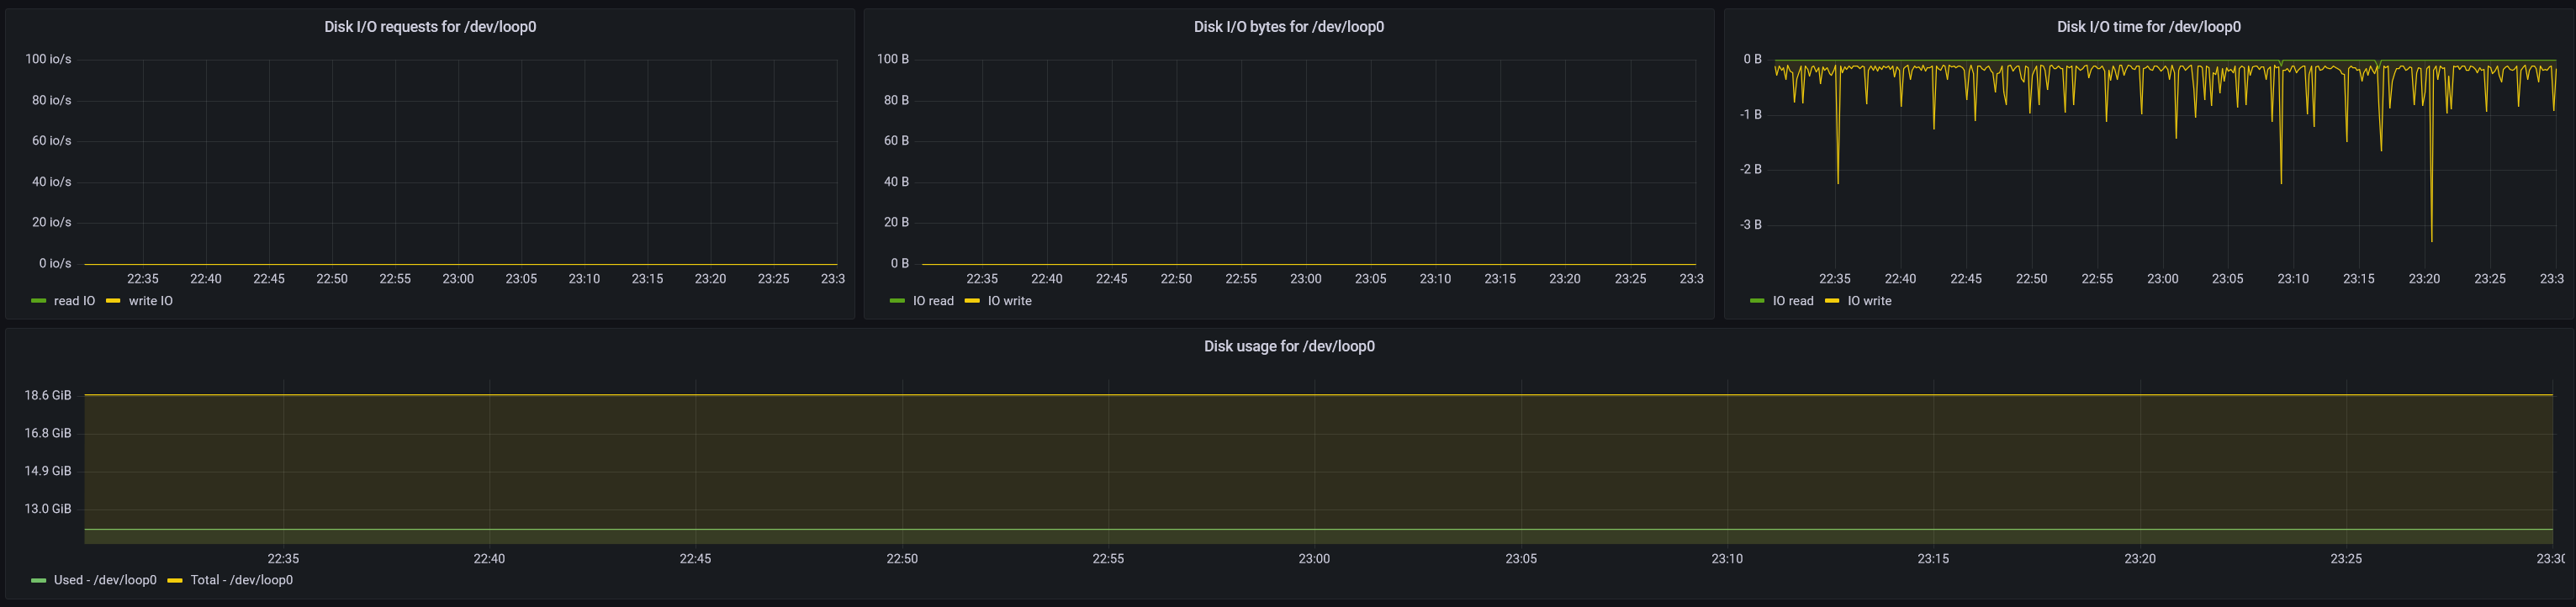Click the 13.0 GiB axis label
The height and width of the screenshot is (607, 2576).
click(48, 509)
